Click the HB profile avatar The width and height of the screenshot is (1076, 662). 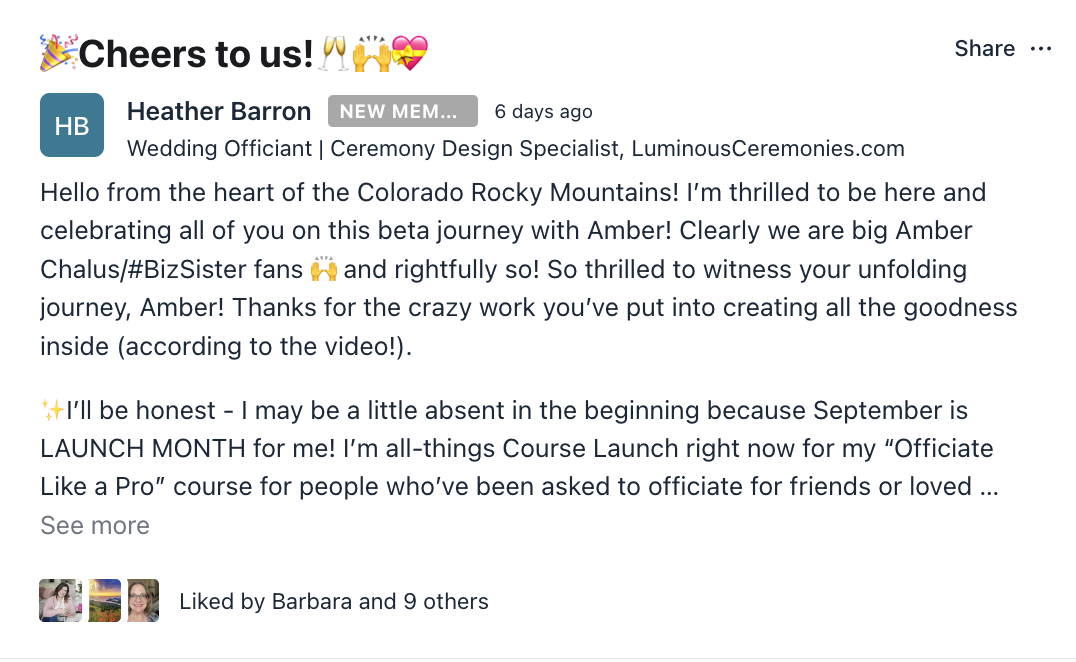[x=72, y=125]
